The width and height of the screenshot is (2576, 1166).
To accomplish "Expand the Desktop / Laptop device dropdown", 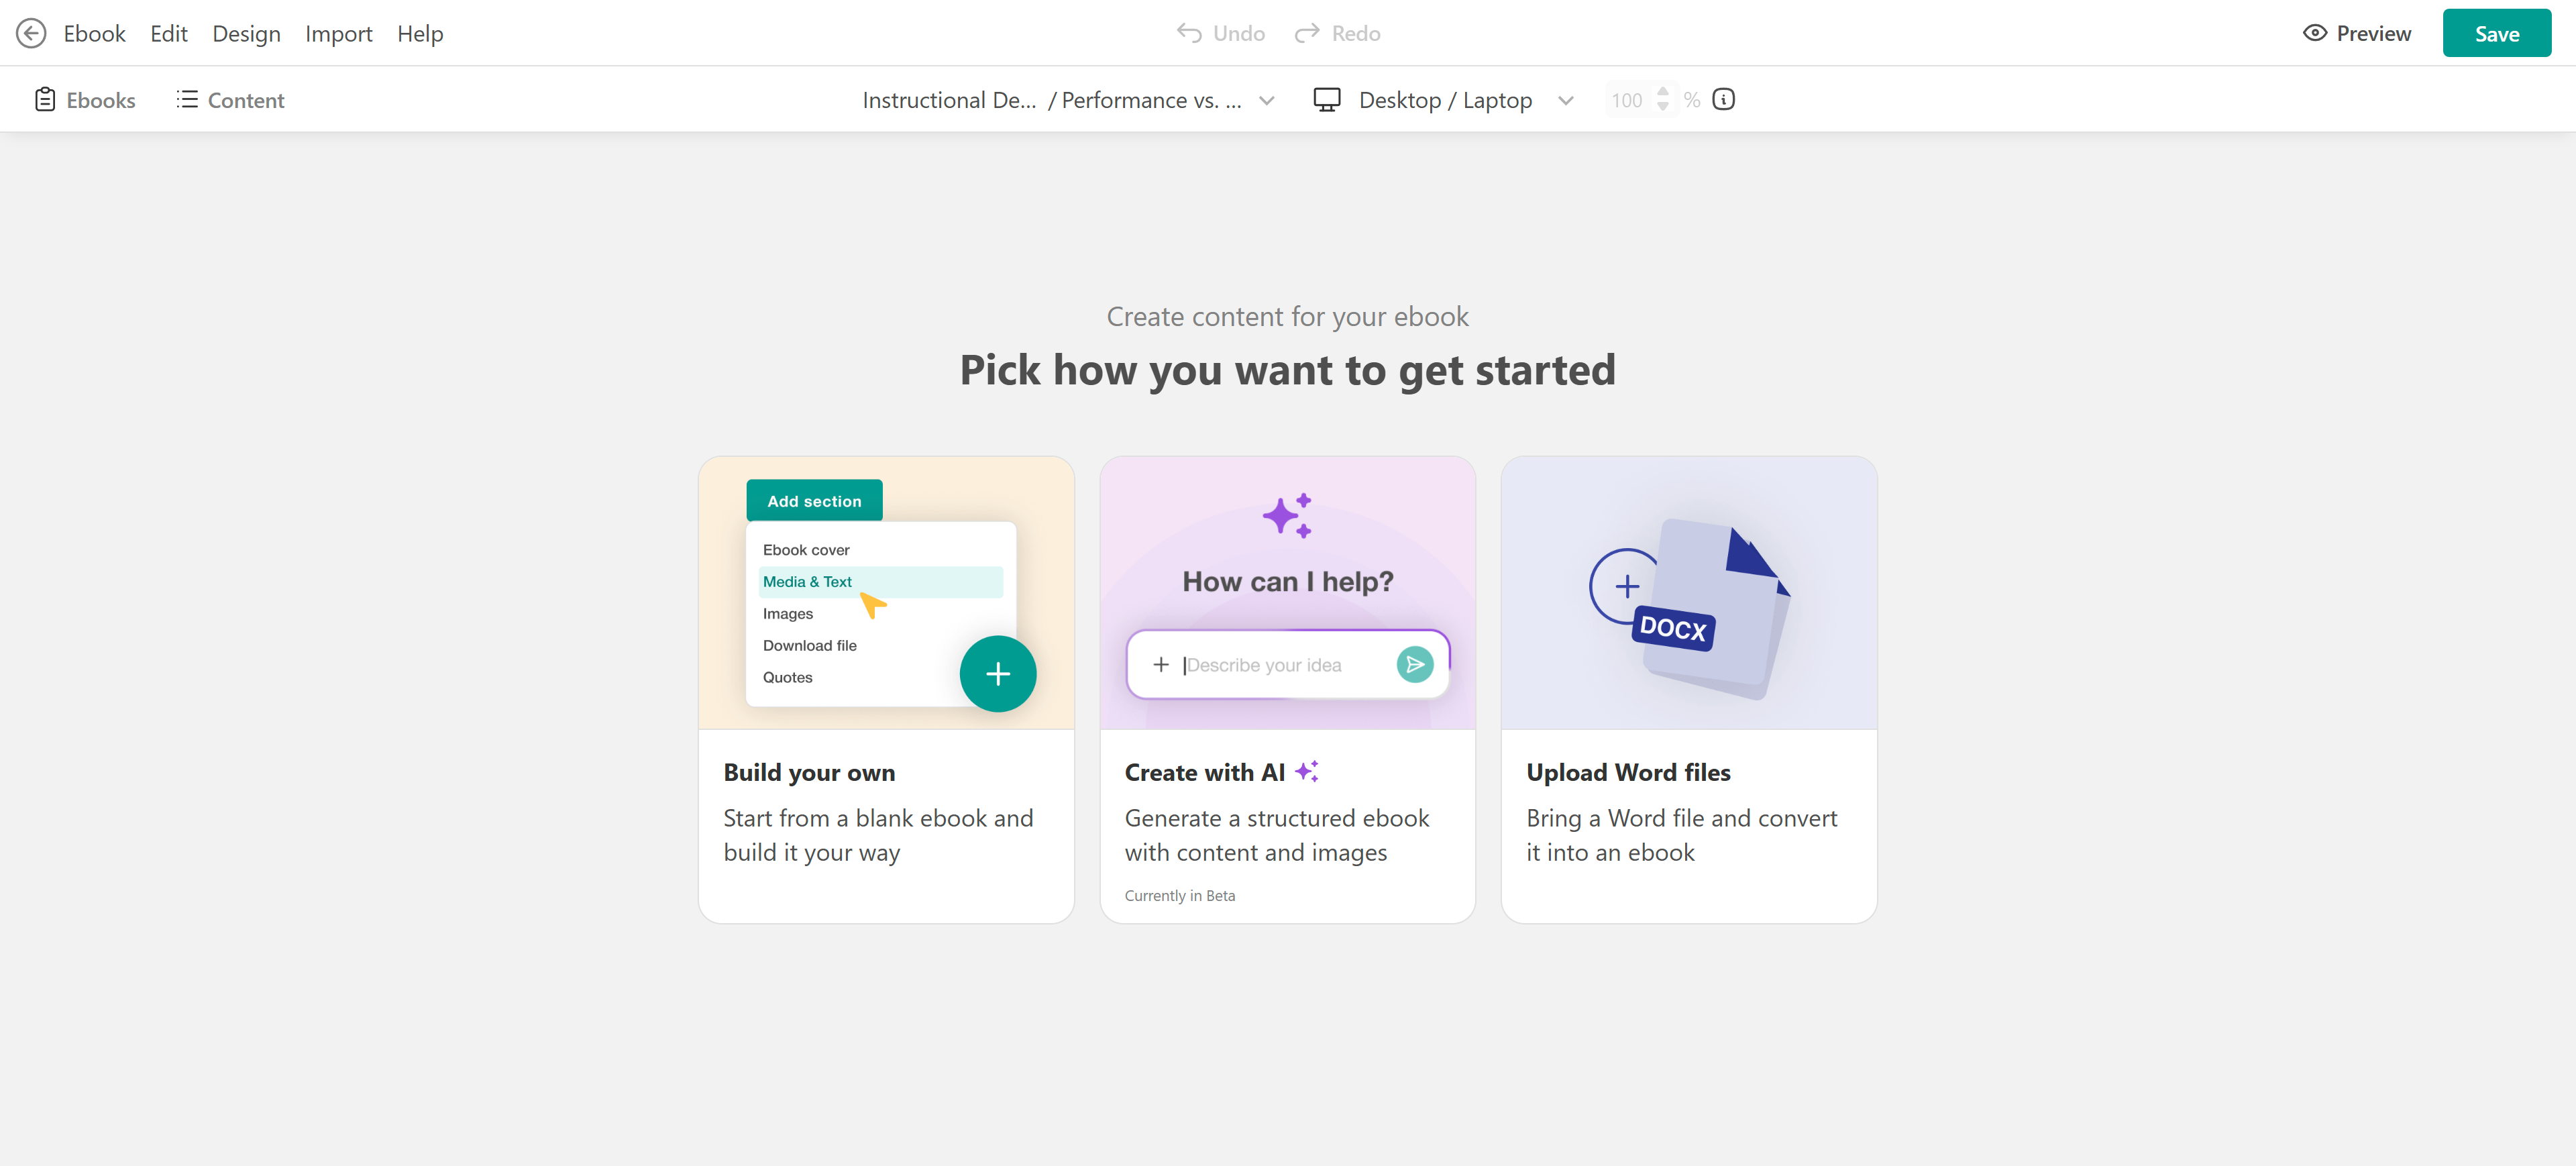I will (x=1566, y=100).
